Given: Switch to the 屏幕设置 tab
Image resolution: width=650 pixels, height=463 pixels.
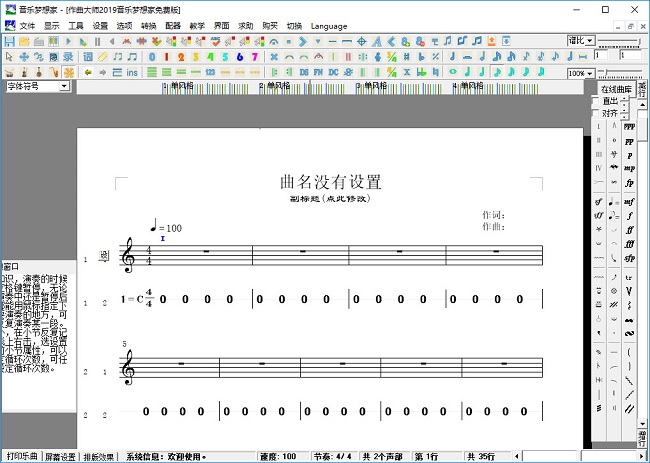Looking at the screenshot, I should [60, 456].
